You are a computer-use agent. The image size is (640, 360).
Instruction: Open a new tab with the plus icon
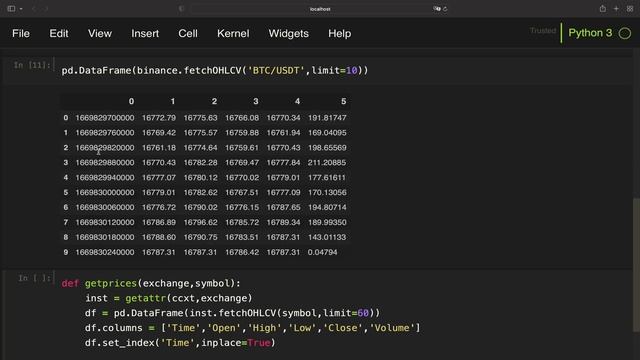coord(616,9)
